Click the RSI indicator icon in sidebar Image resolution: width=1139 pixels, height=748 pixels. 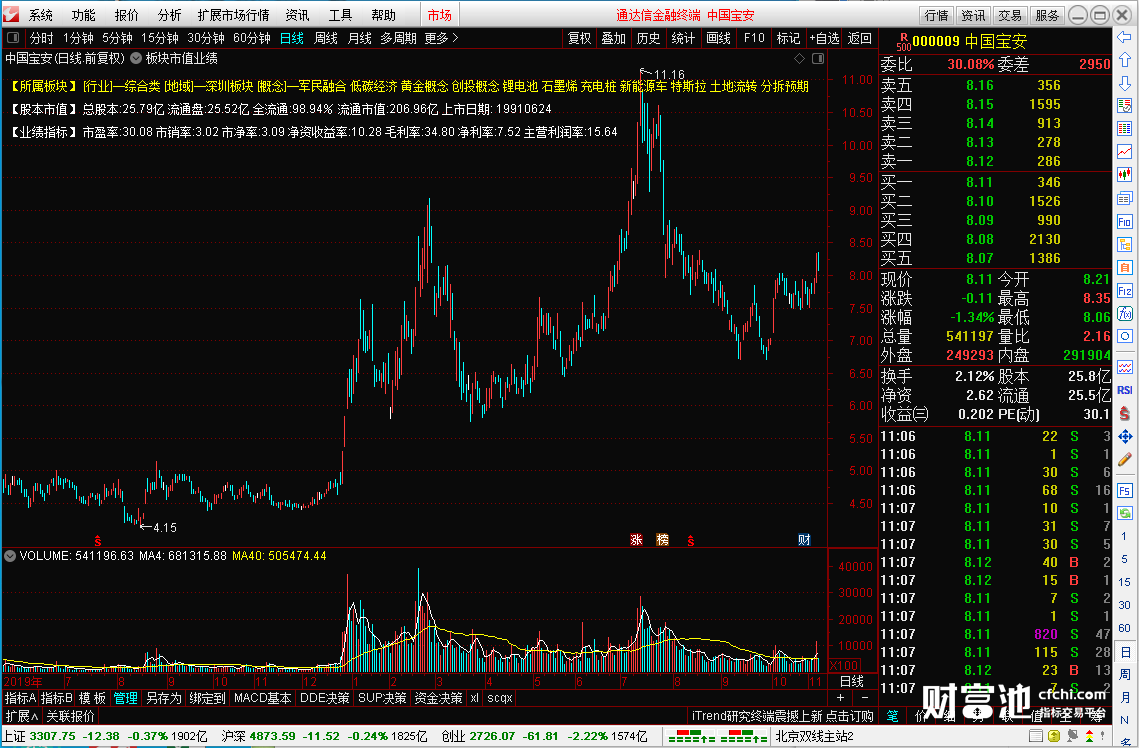point(1124,390)
